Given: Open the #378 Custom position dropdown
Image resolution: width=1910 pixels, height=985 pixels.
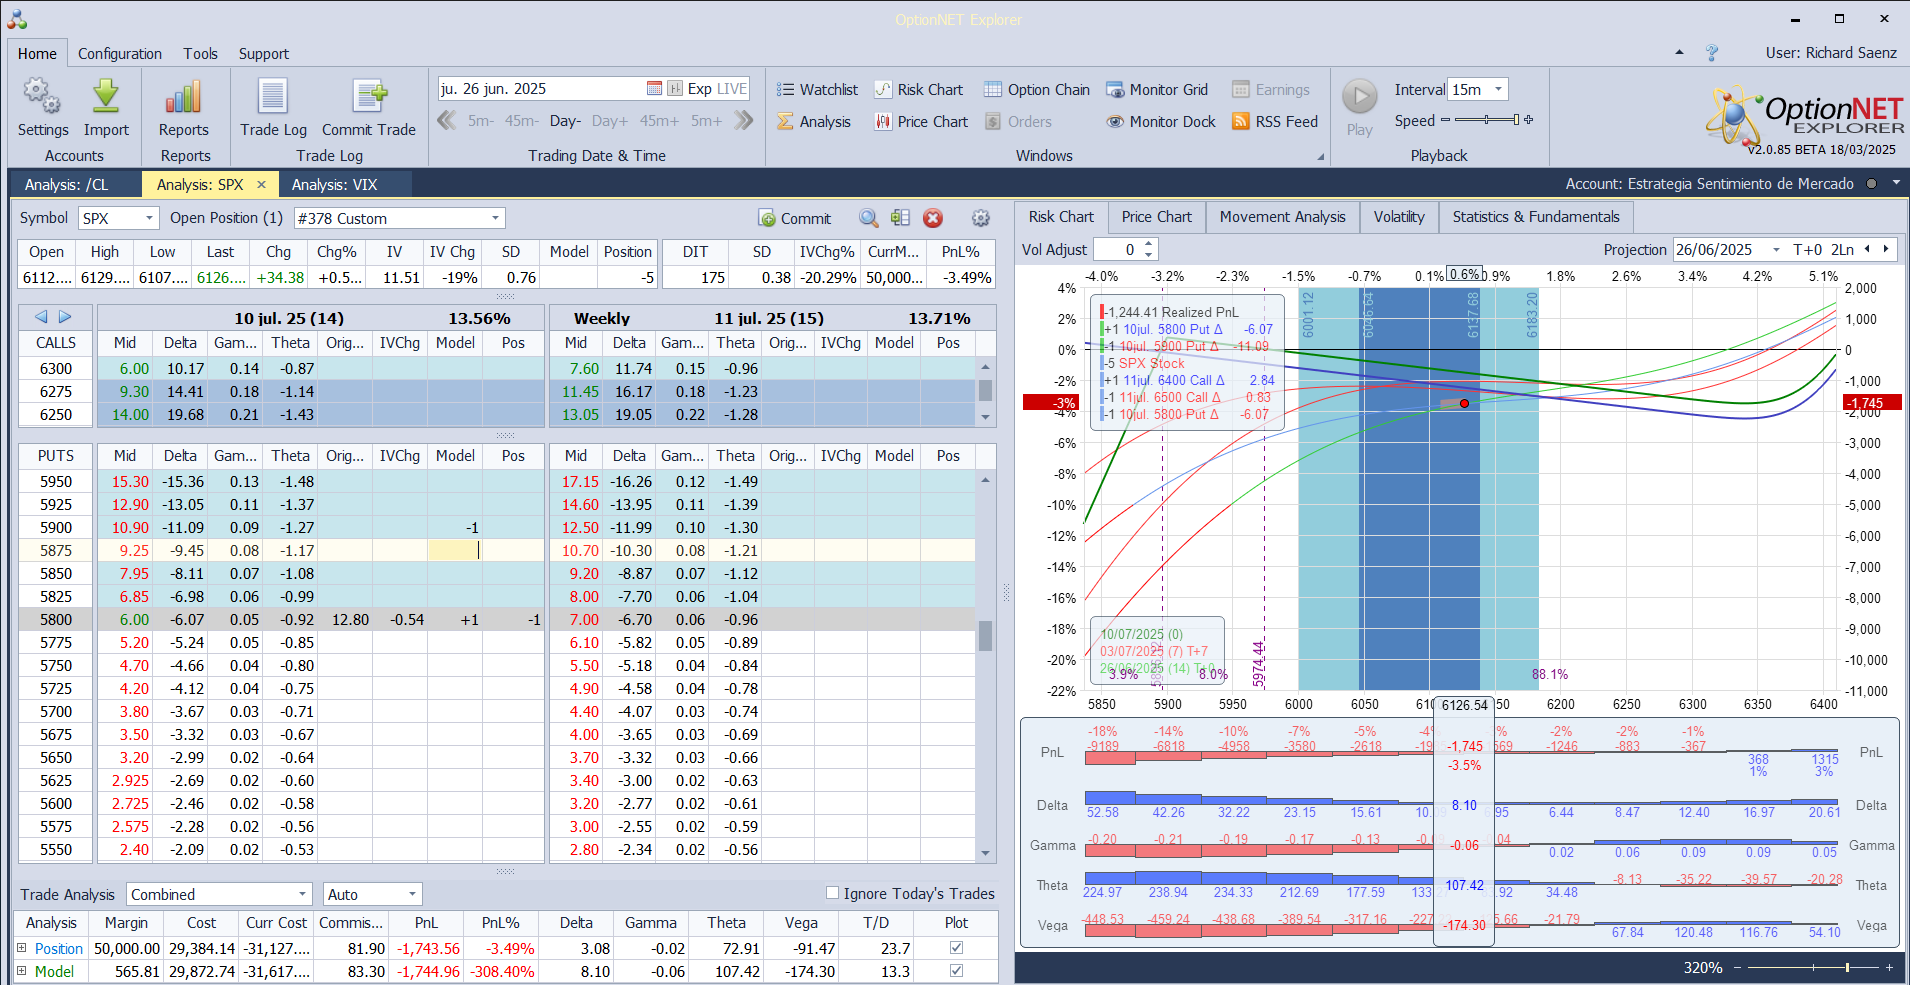Looking at the screenshot, I should pos(495,218).
